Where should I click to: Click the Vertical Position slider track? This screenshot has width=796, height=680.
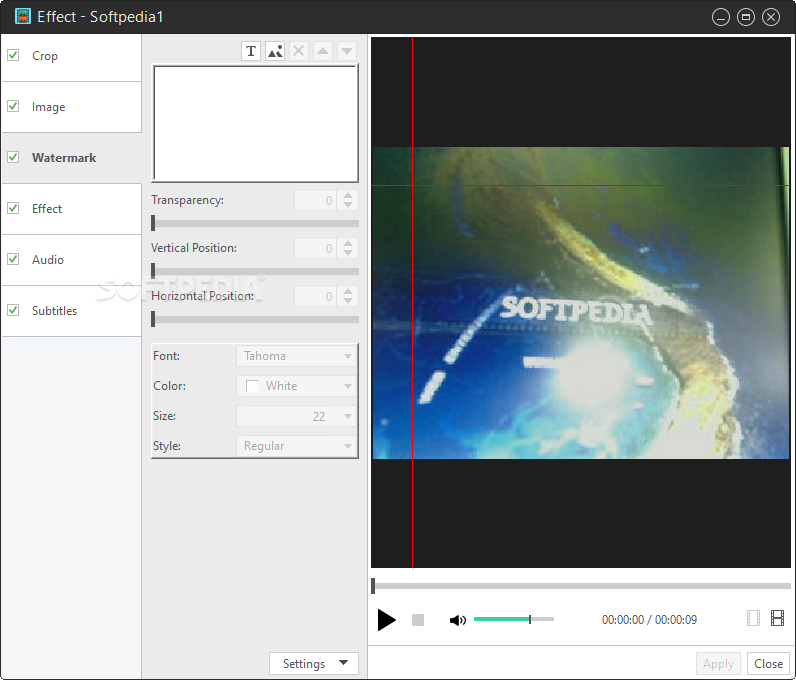coord(255,271)
